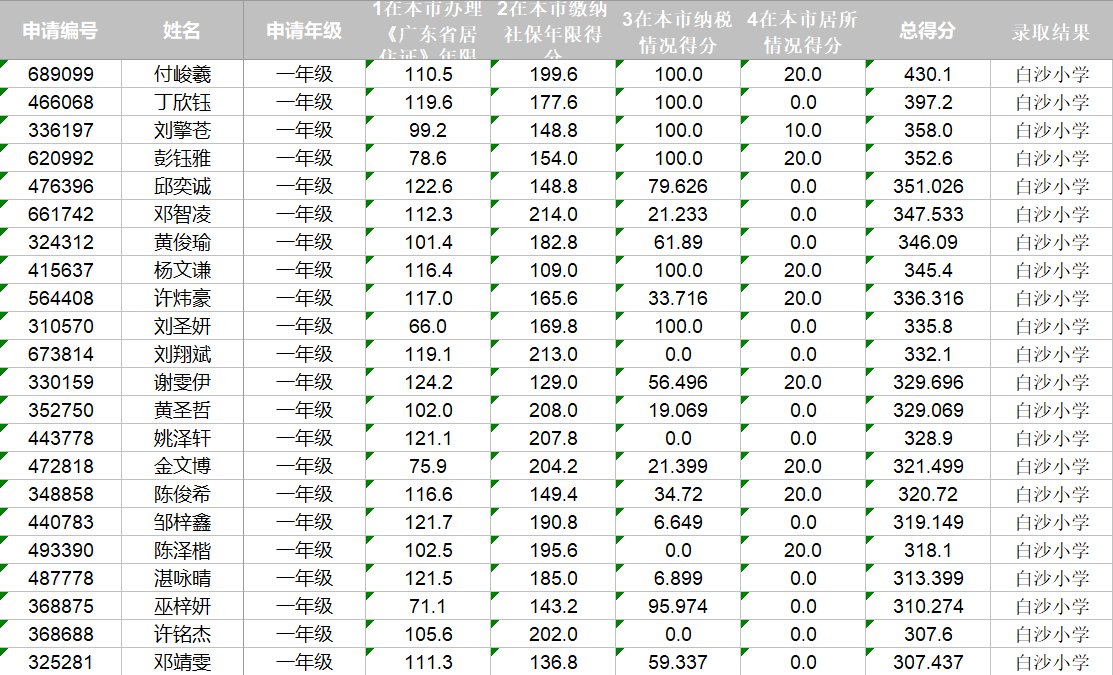This screenshot has width=1113, height=675.
Task: Select application number cell 689099
Action: click(x=61, y=74)
